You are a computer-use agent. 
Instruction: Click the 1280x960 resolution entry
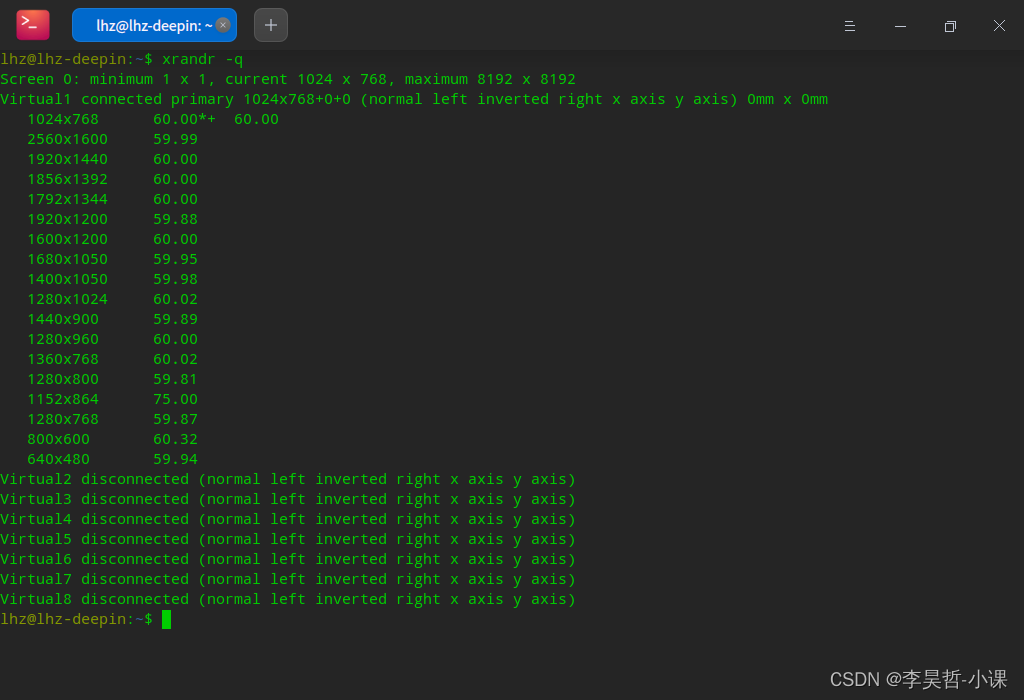coord(63,340)
